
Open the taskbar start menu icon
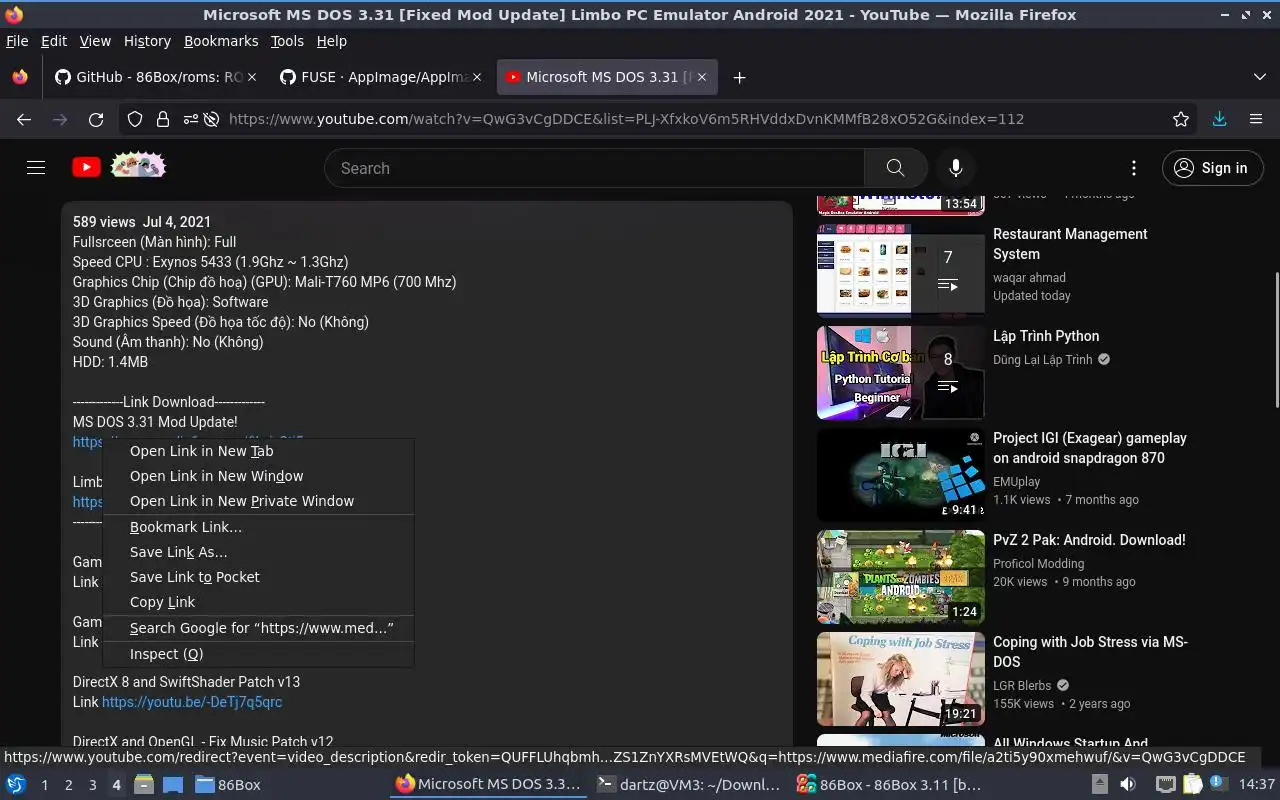[x=16, y=785]
